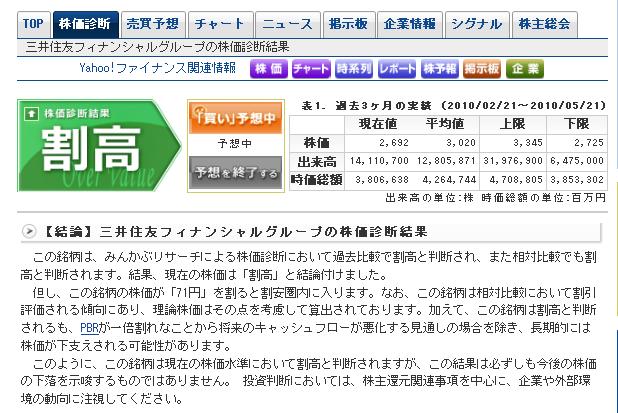Click the 三井住友フィナンシャルグループの株価診断結果 title bar
The width and height of the screenshot is (618, 413).
(157, 47)
